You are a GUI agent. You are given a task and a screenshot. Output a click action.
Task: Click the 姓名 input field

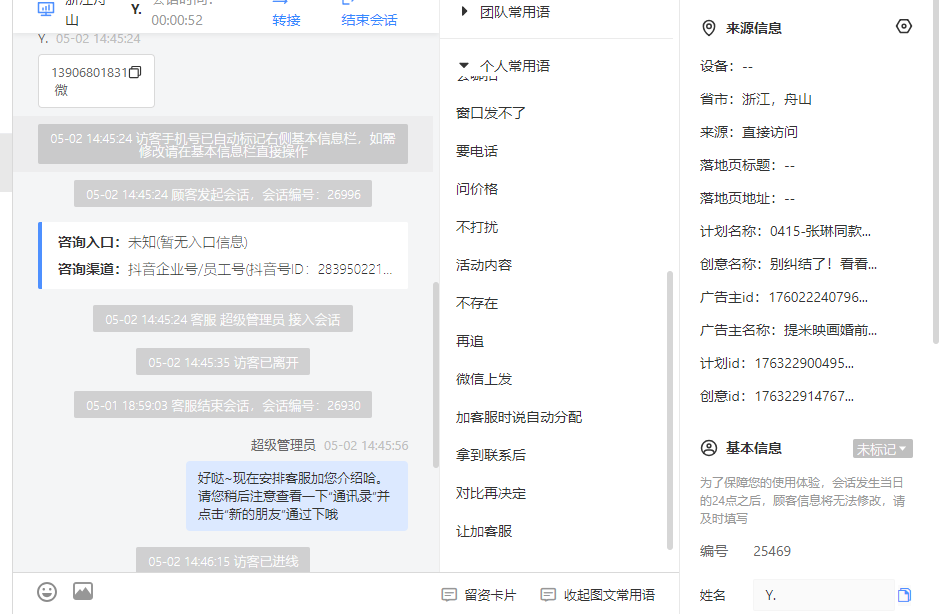point(823,595)
